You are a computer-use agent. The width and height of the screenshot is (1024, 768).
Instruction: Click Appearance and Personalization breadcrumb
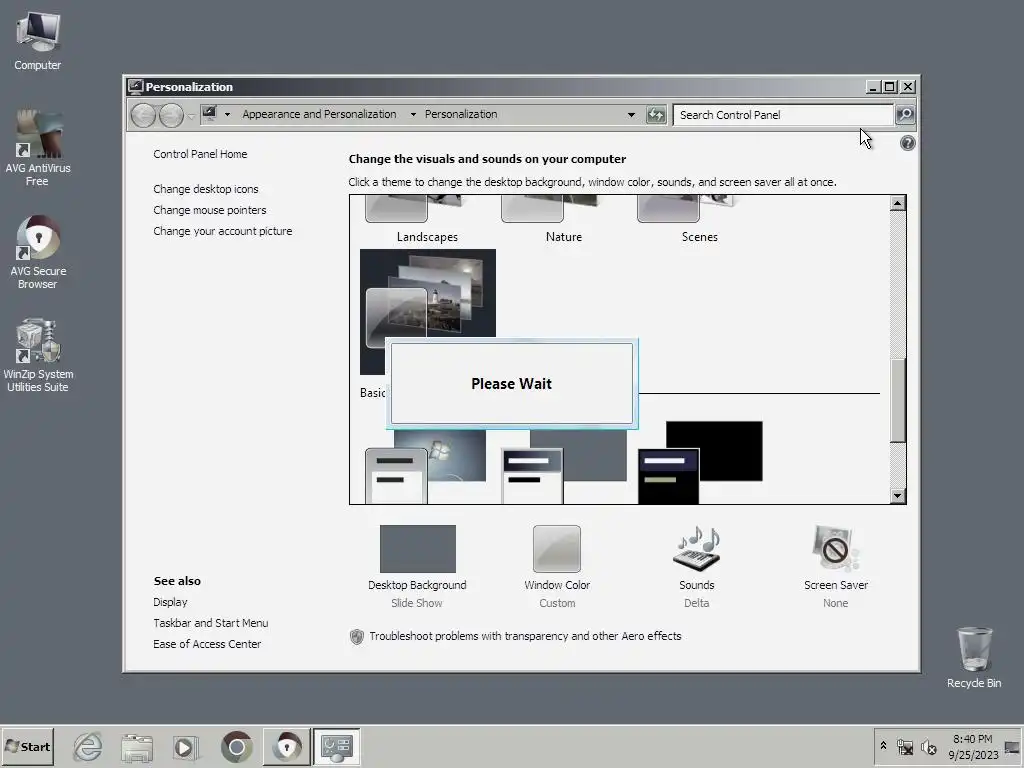click(x=319, y=114)
